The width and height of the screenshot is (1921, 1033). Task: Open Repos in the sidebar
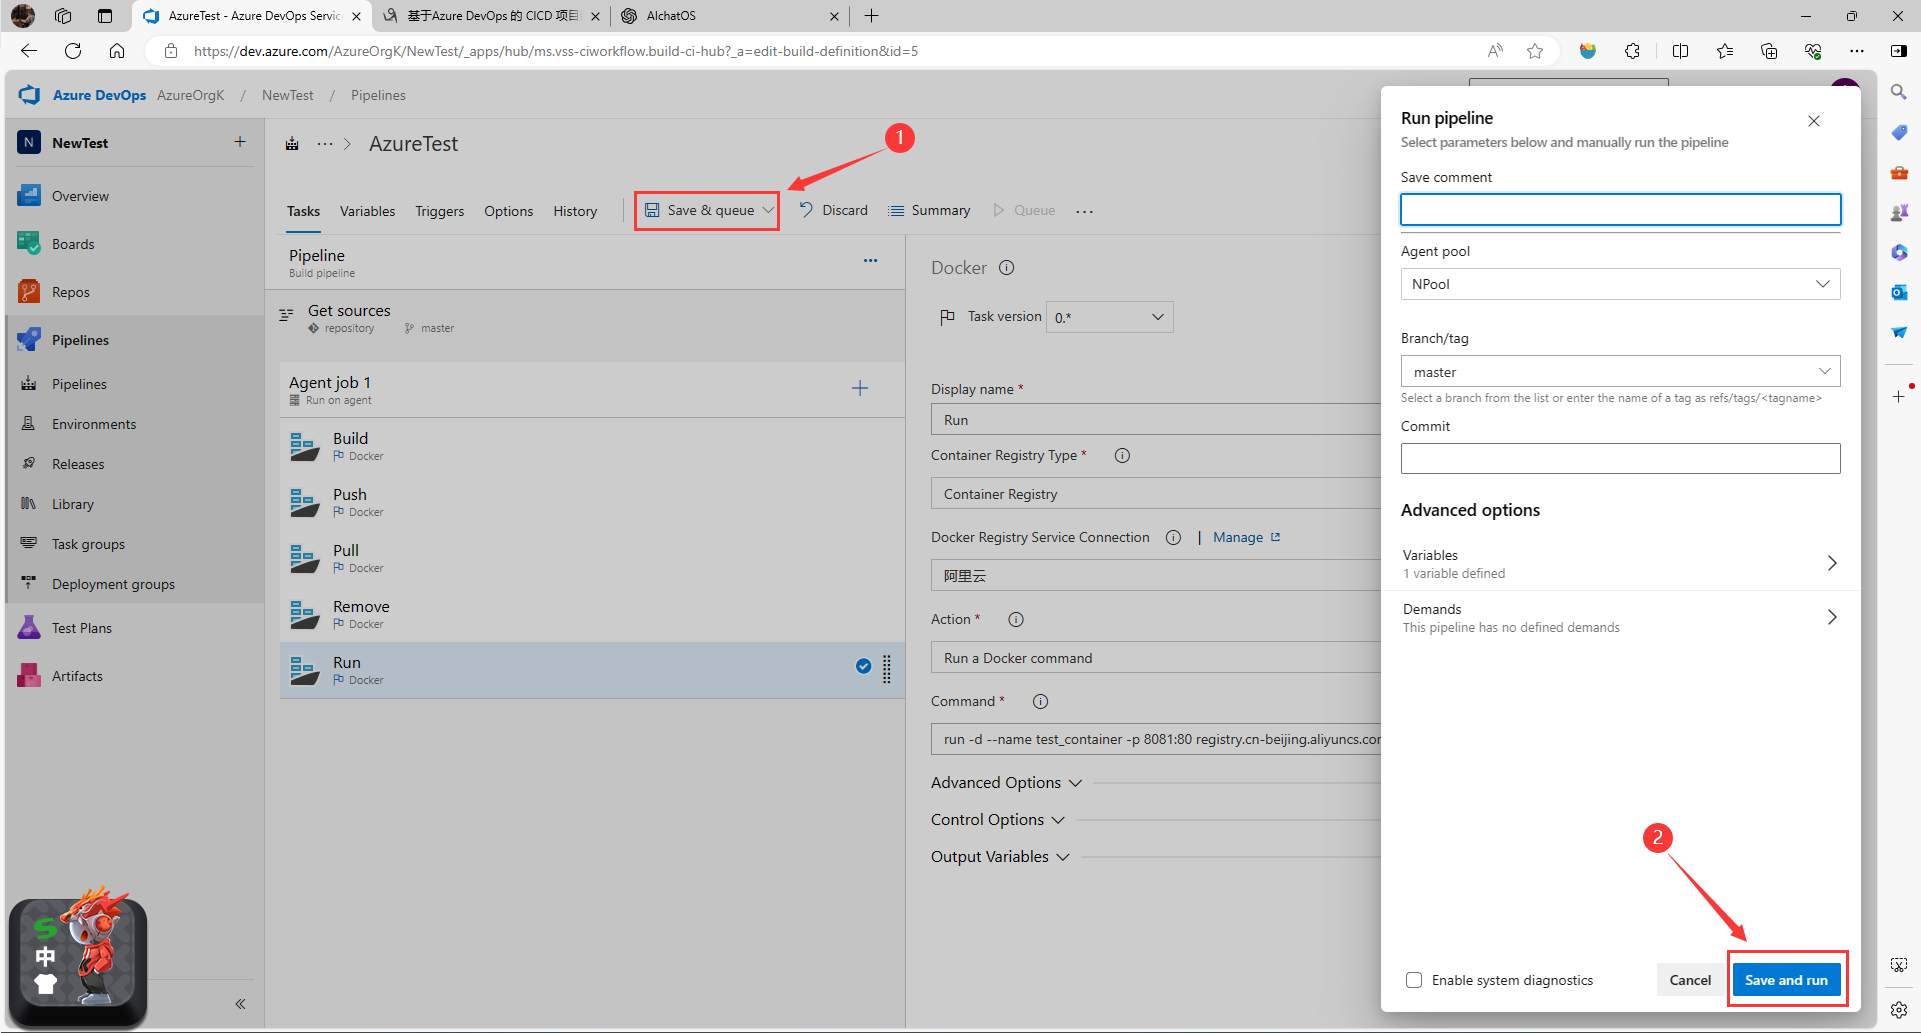70,292
